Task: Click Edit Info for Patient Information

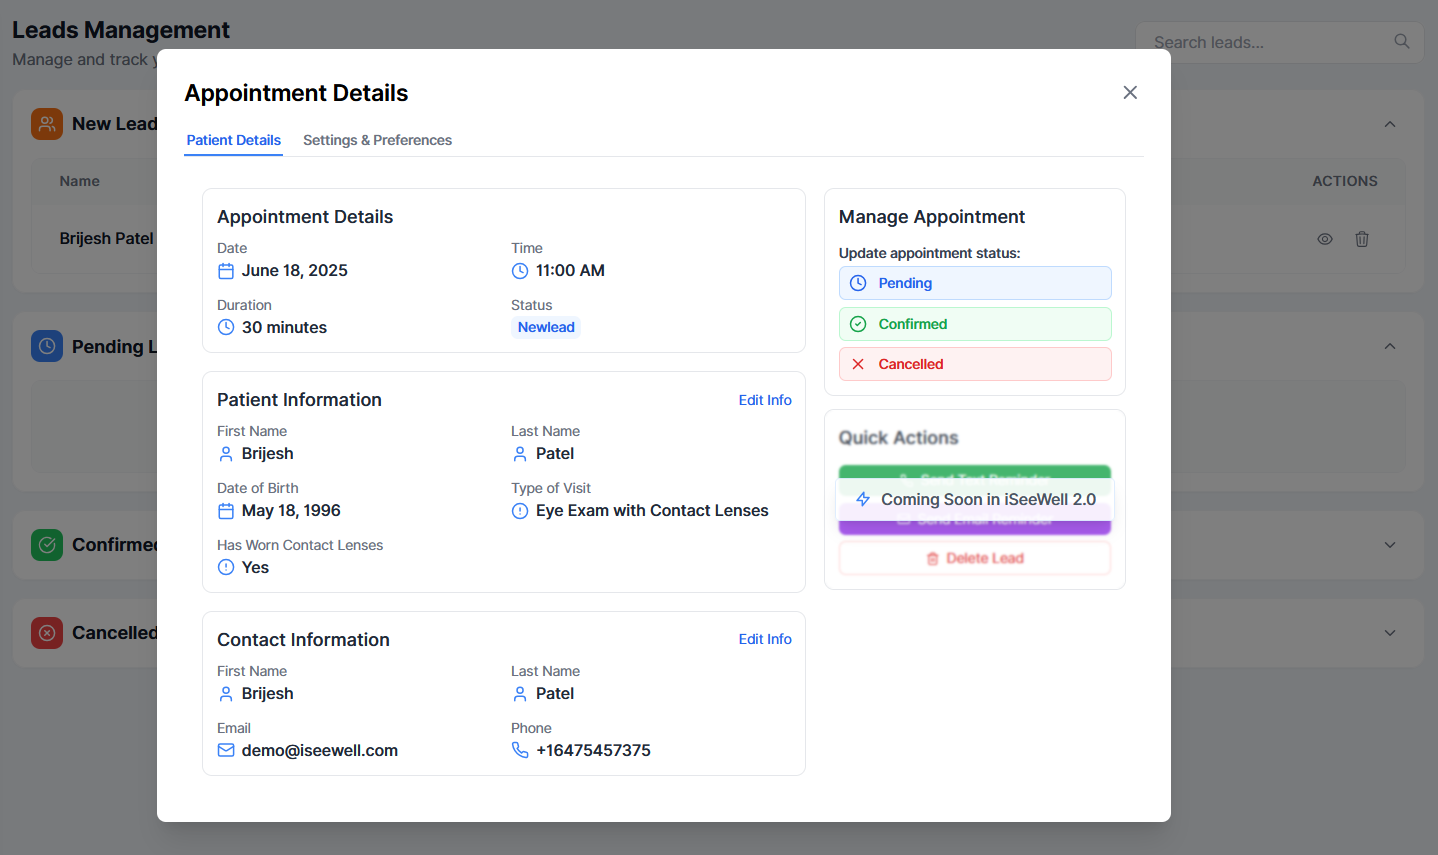Action: click(764, 400)
